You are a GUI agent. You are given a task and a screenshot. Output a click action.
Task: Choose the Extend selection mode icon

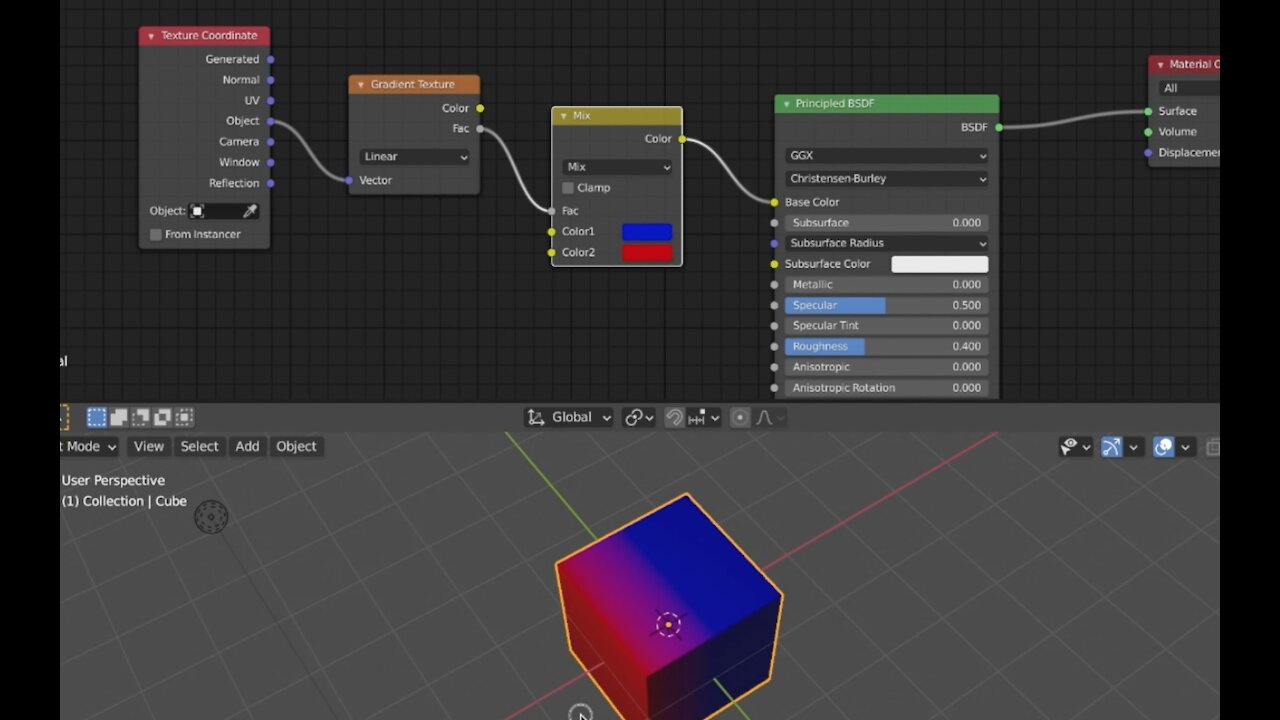click(x=119, y=417)
